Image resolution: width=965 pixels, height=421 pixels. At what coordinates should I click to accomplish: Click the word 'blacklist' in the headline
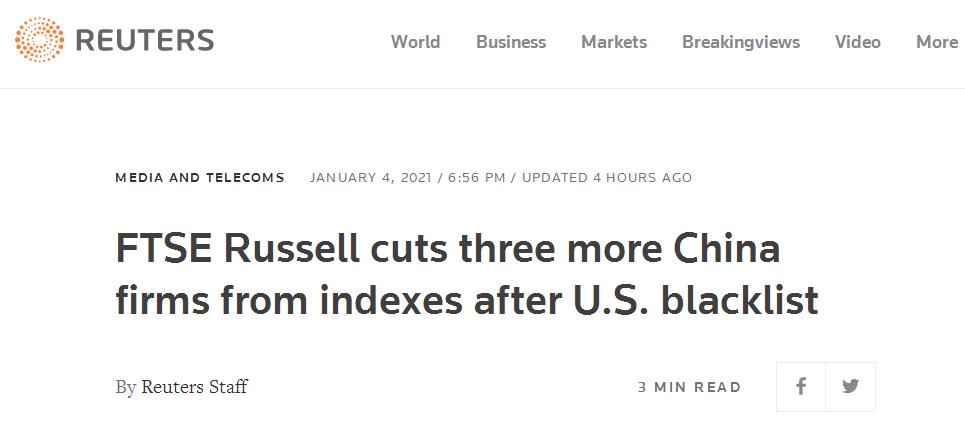[x=740, y=301]
